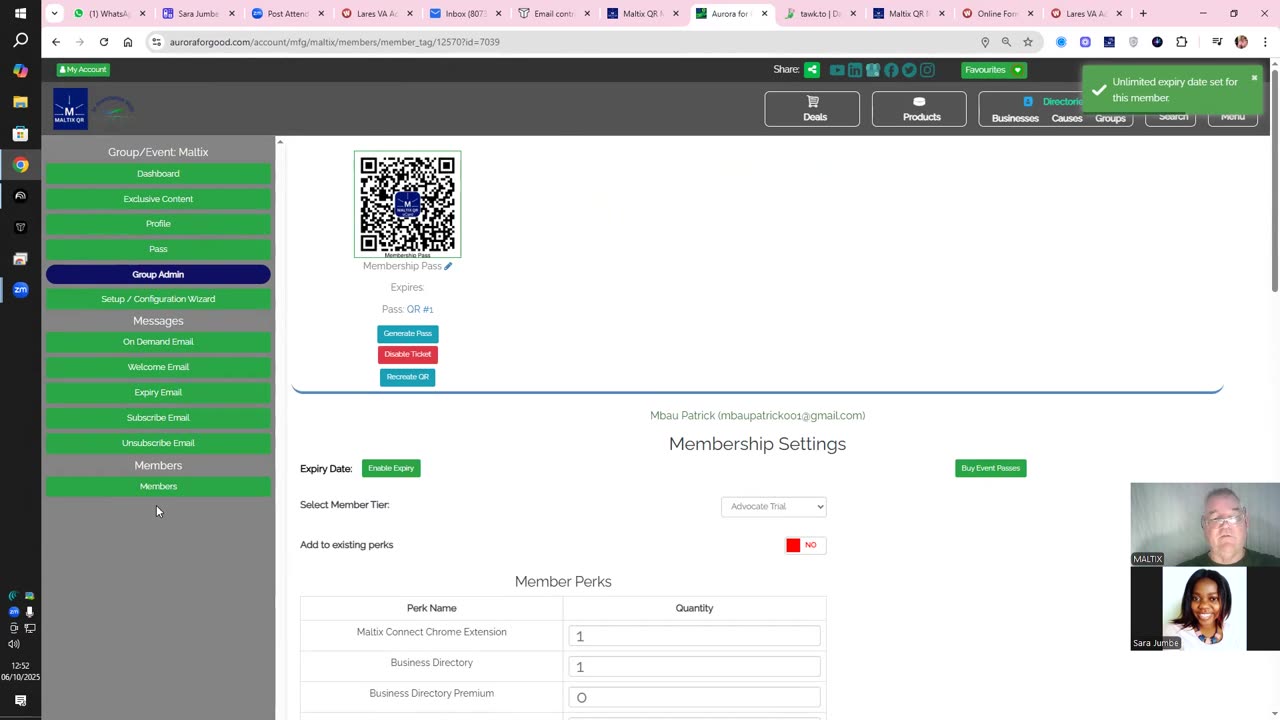
Task: Click the Generate Pass button
Action: [408, 333]
